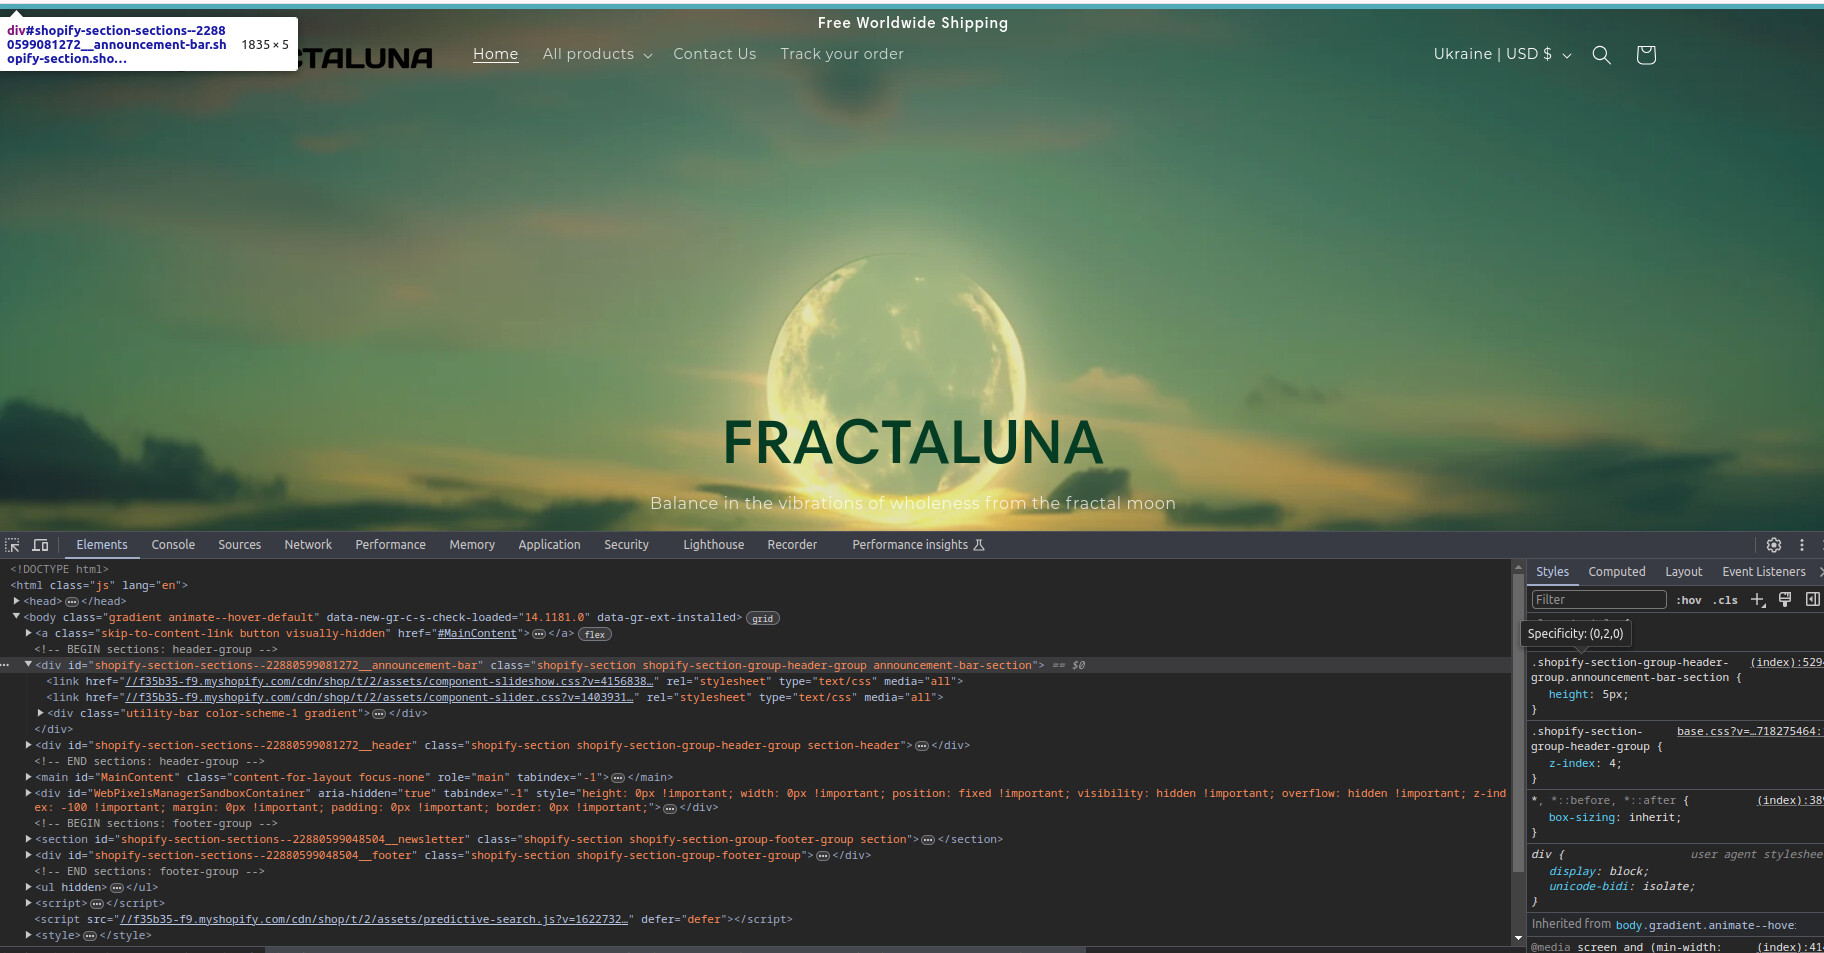Click the grid badge on body element
Viewport: 1824px width, 953px height.
click(763, 618)
